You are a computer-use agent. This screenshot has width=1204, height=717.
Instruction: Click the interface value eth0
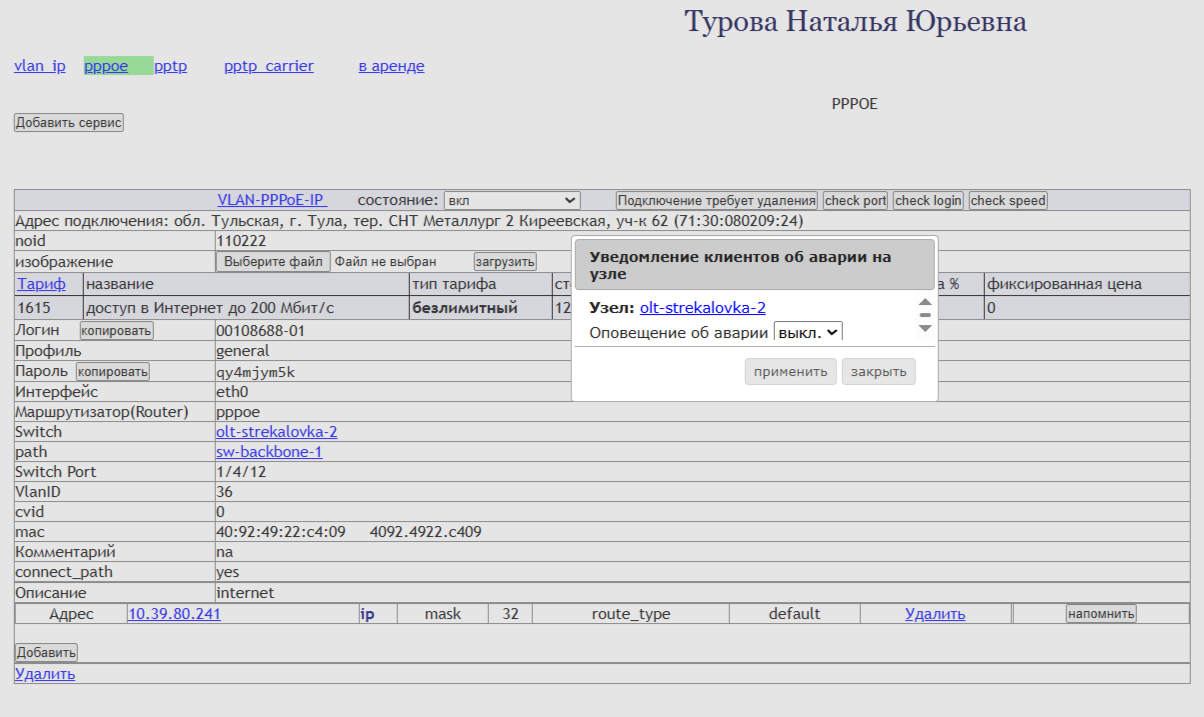(232, 392)
